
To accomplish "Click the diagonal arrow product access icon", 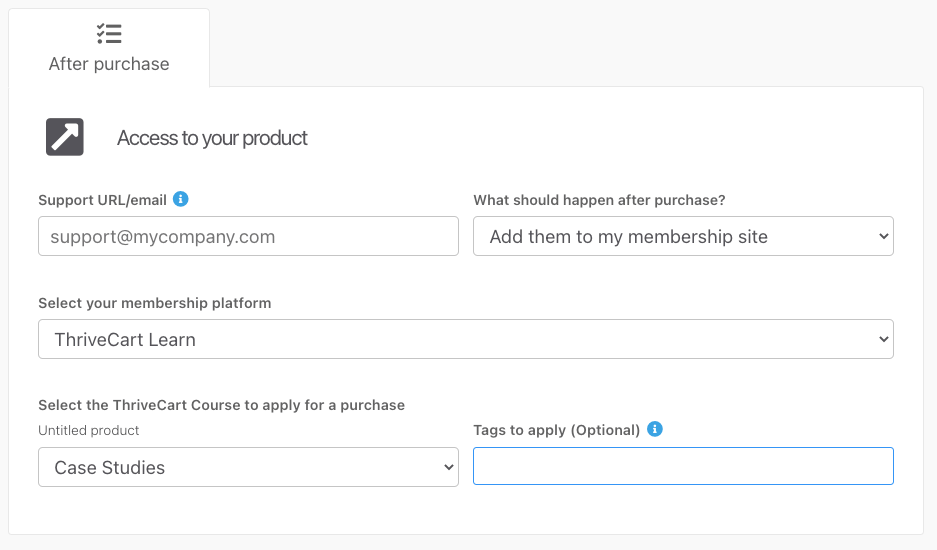I will click(x=65, y=137).
